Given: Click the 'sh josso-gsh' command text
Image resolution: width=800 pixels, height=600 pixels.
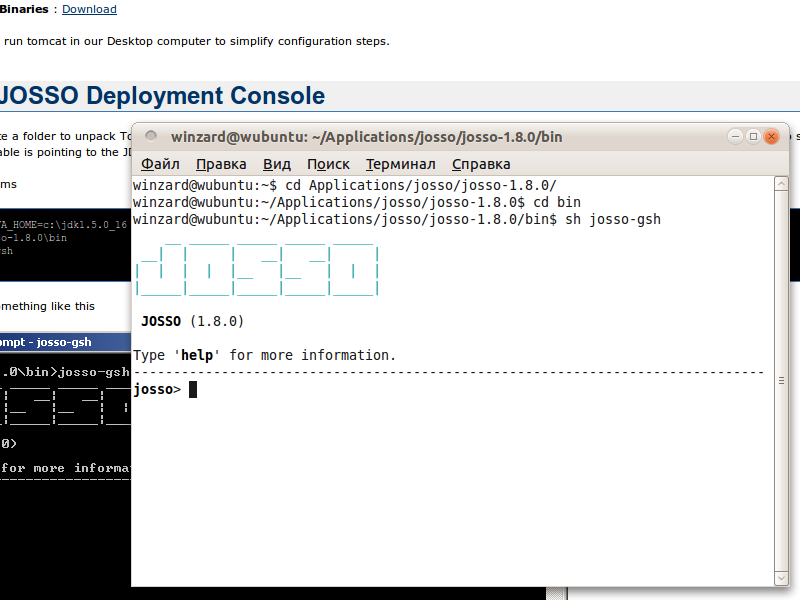Looking at the screenshot, I should click(x=613, y=219).
